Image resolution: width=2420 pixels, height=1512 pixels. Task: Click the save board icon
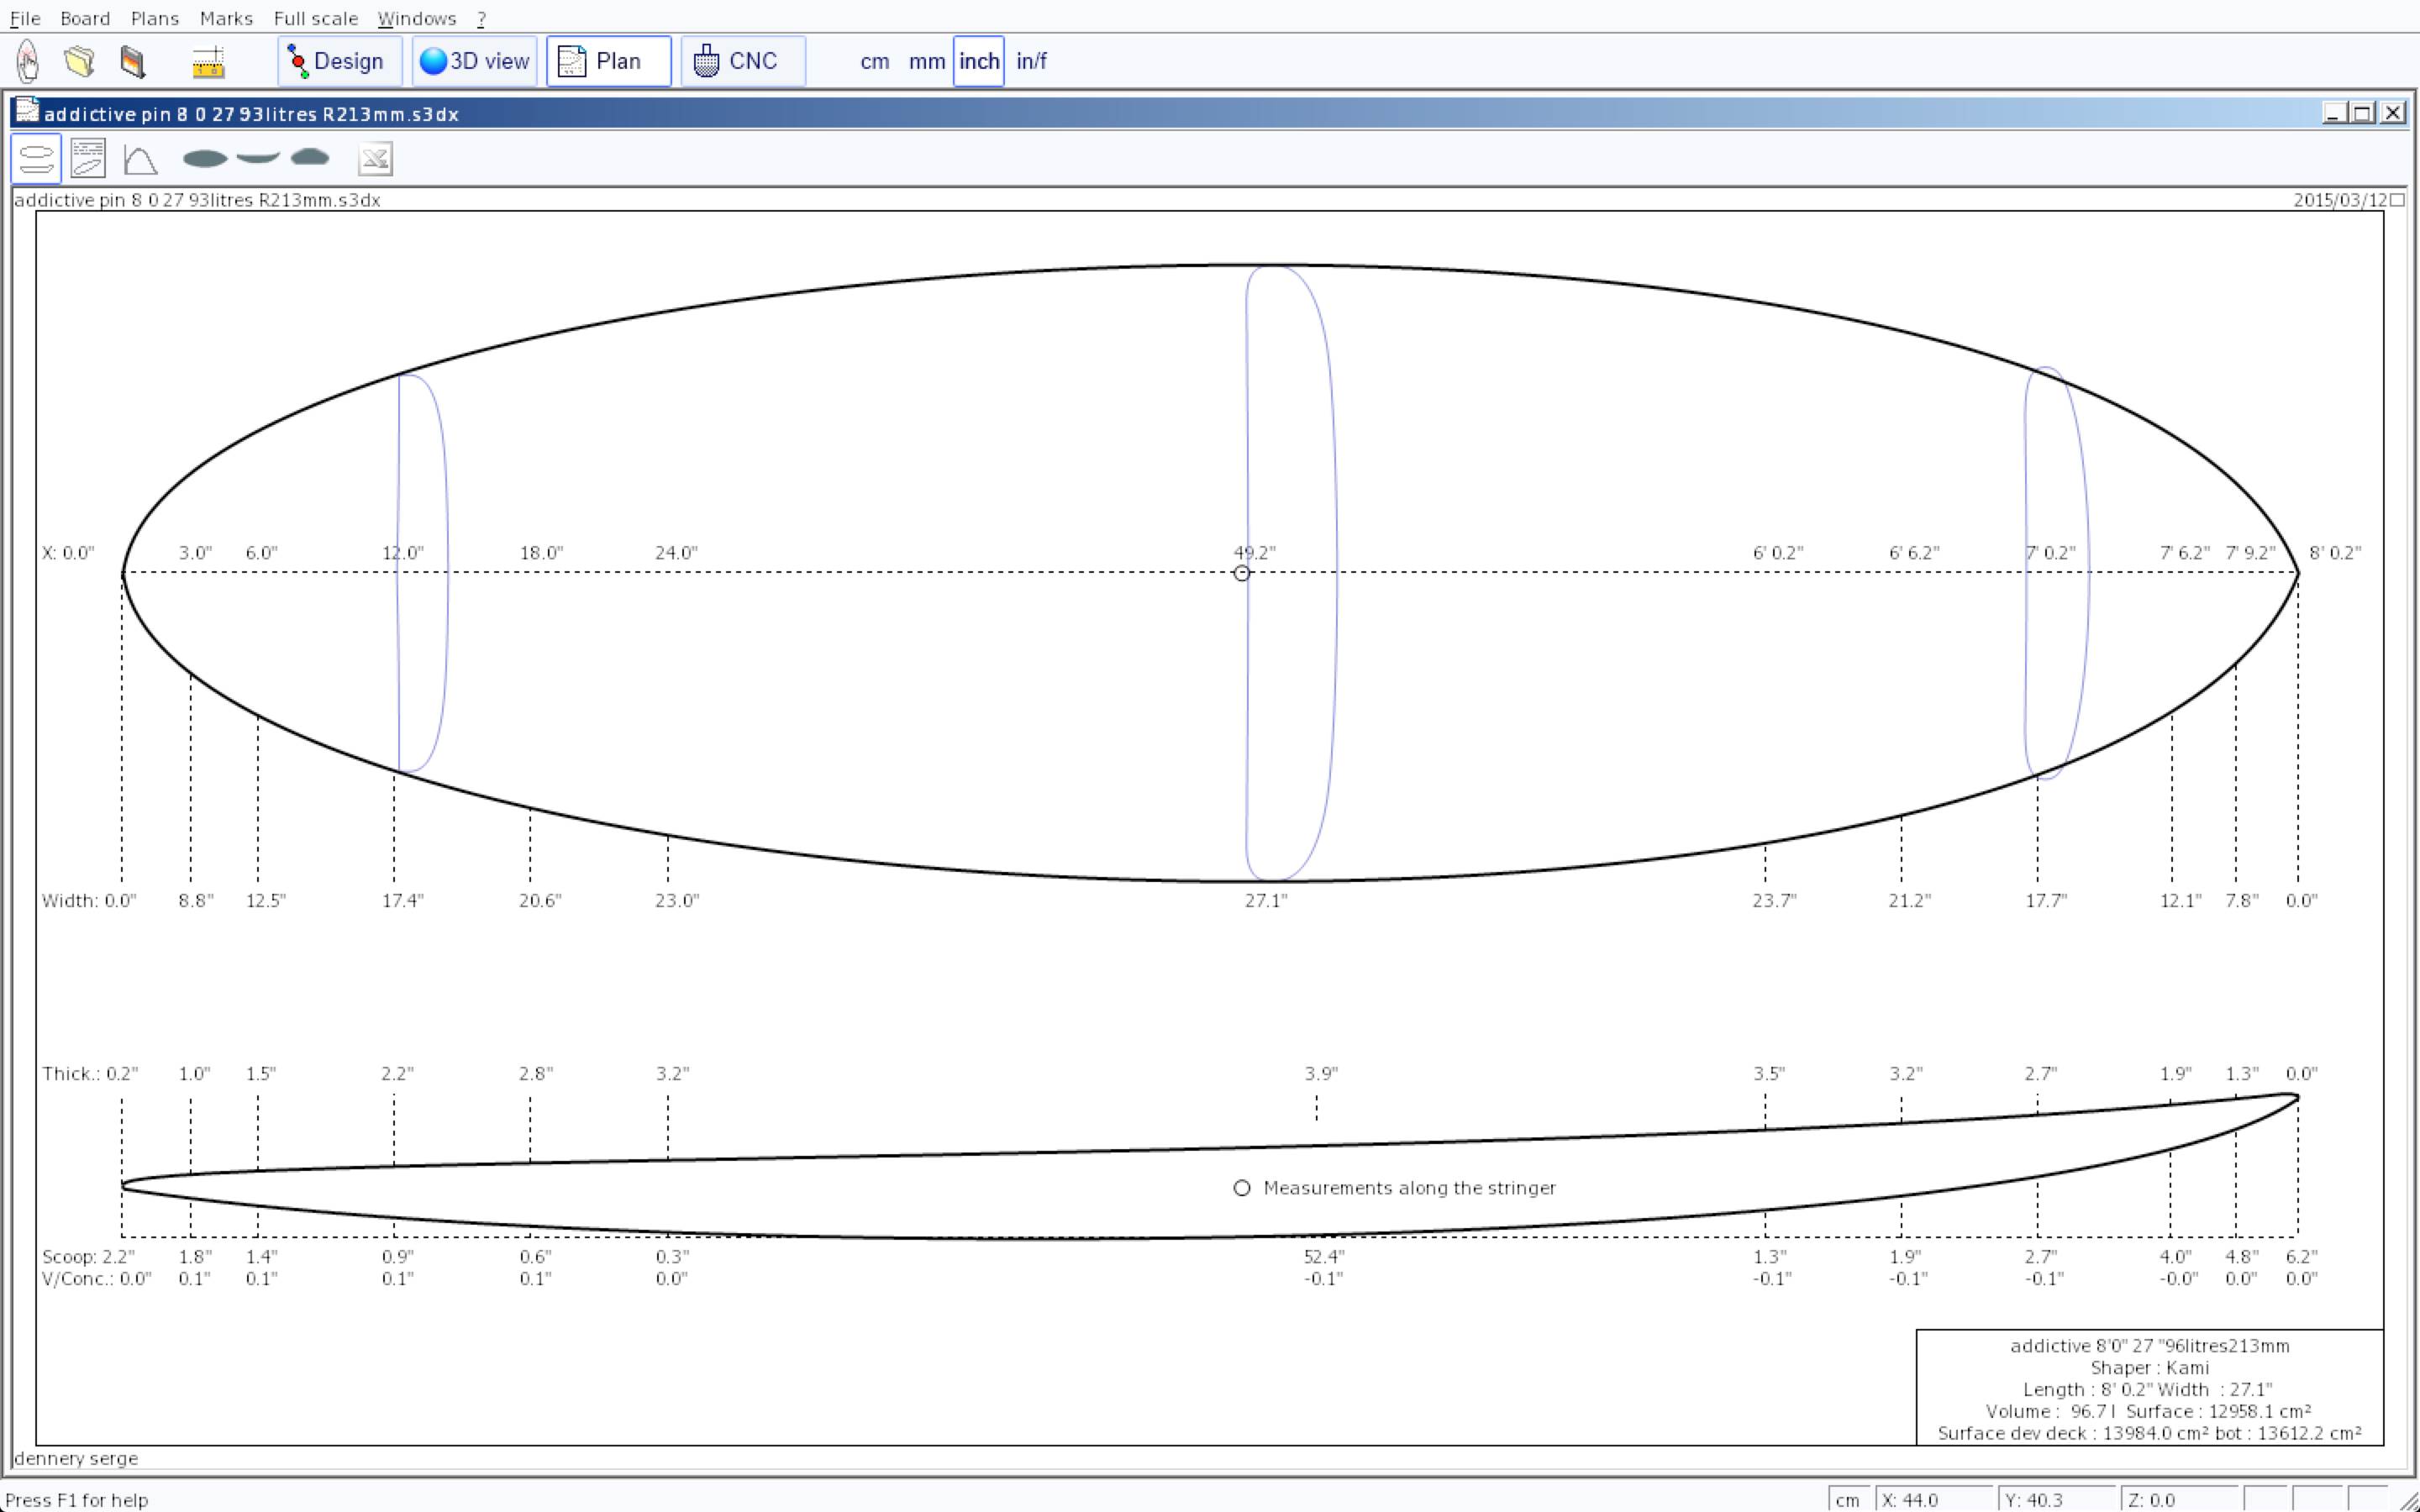click(x=133, y=61)
